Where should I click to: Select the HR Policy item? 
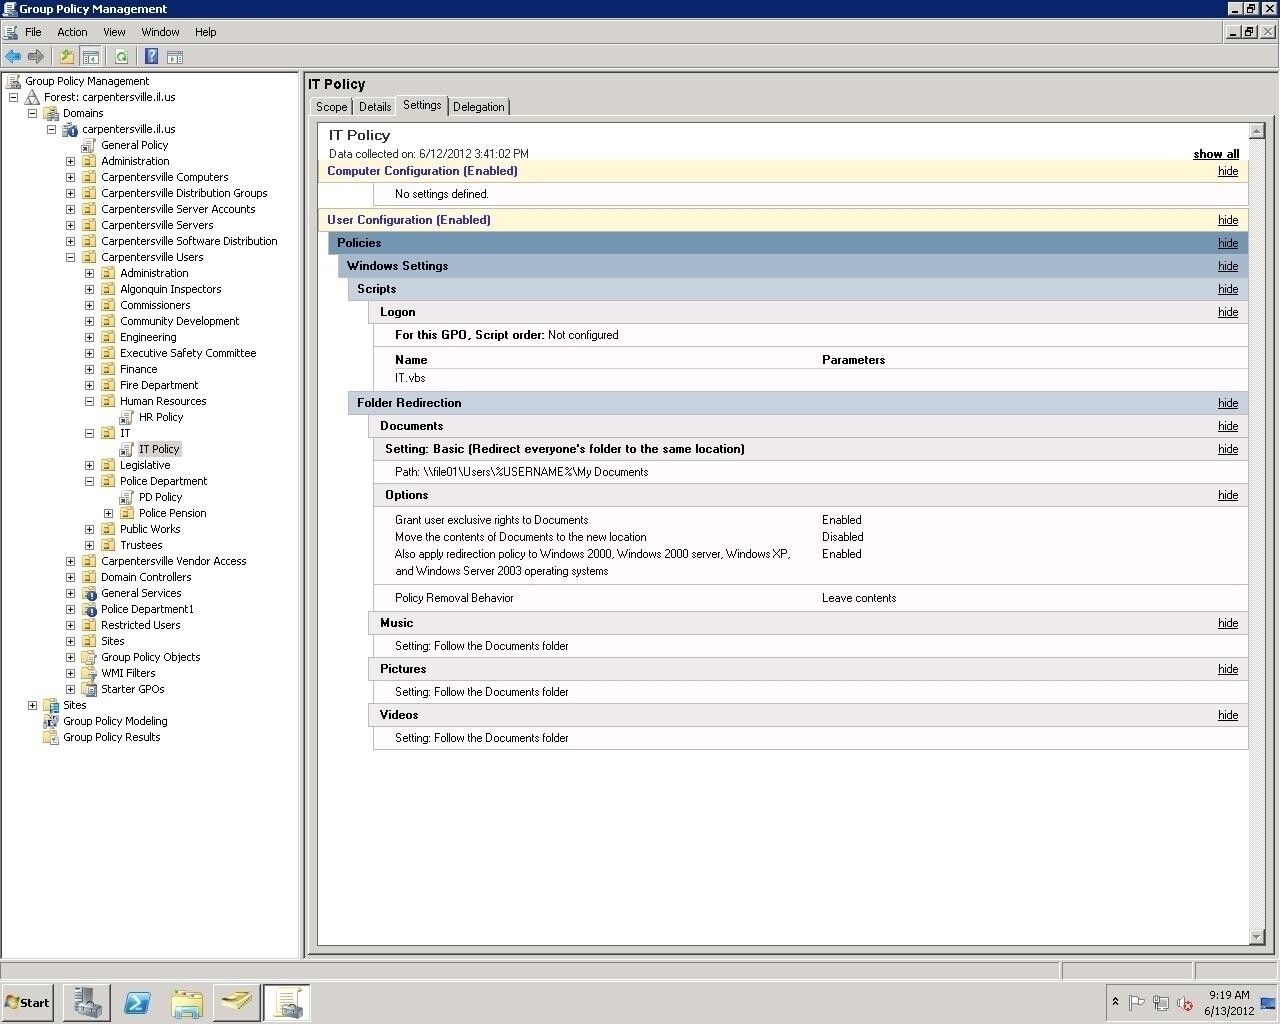(160, 417)
